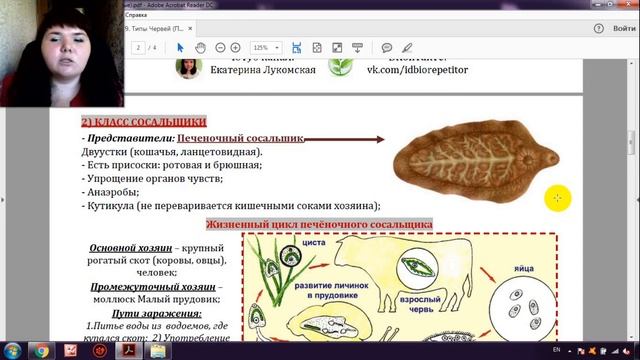
Task: Click the Кутикула bullet line
Action: (x=231, y=206)
